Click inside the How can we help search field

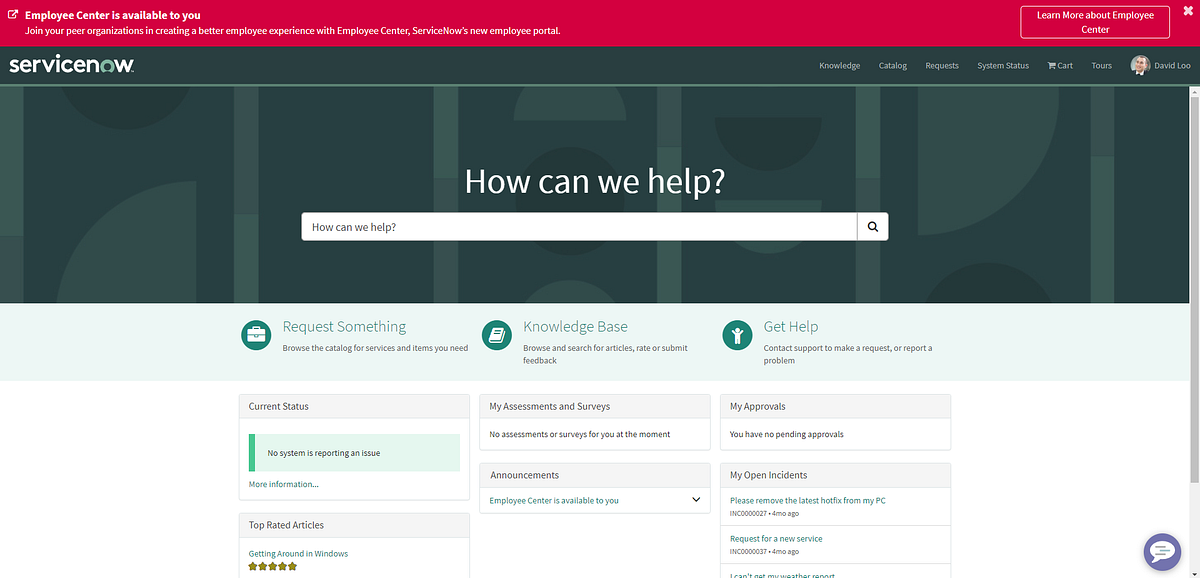pyautogui.click(x=578, y=226)
